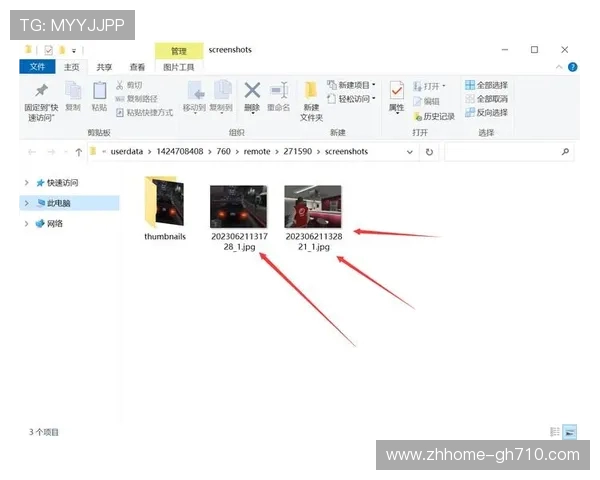Open Quick Access Toolbar customize arrow

pos(74,51)
